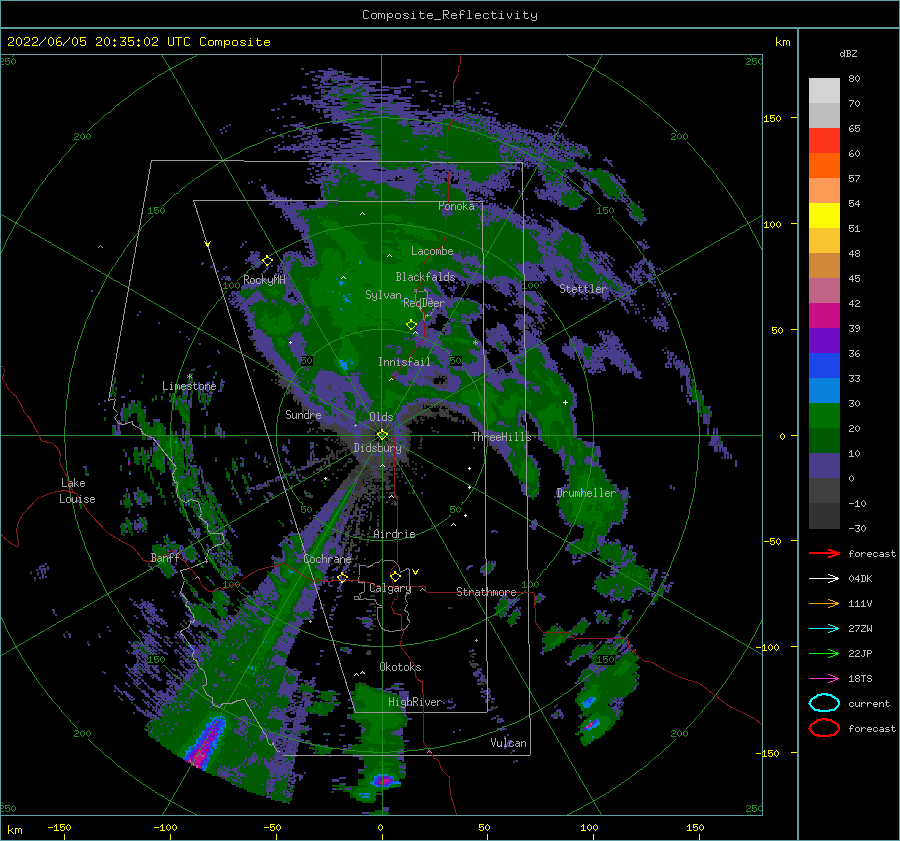900x841 pixels.
Task: Click the blue 36 dBZ legend swatch
Action: tap(824, 365)
